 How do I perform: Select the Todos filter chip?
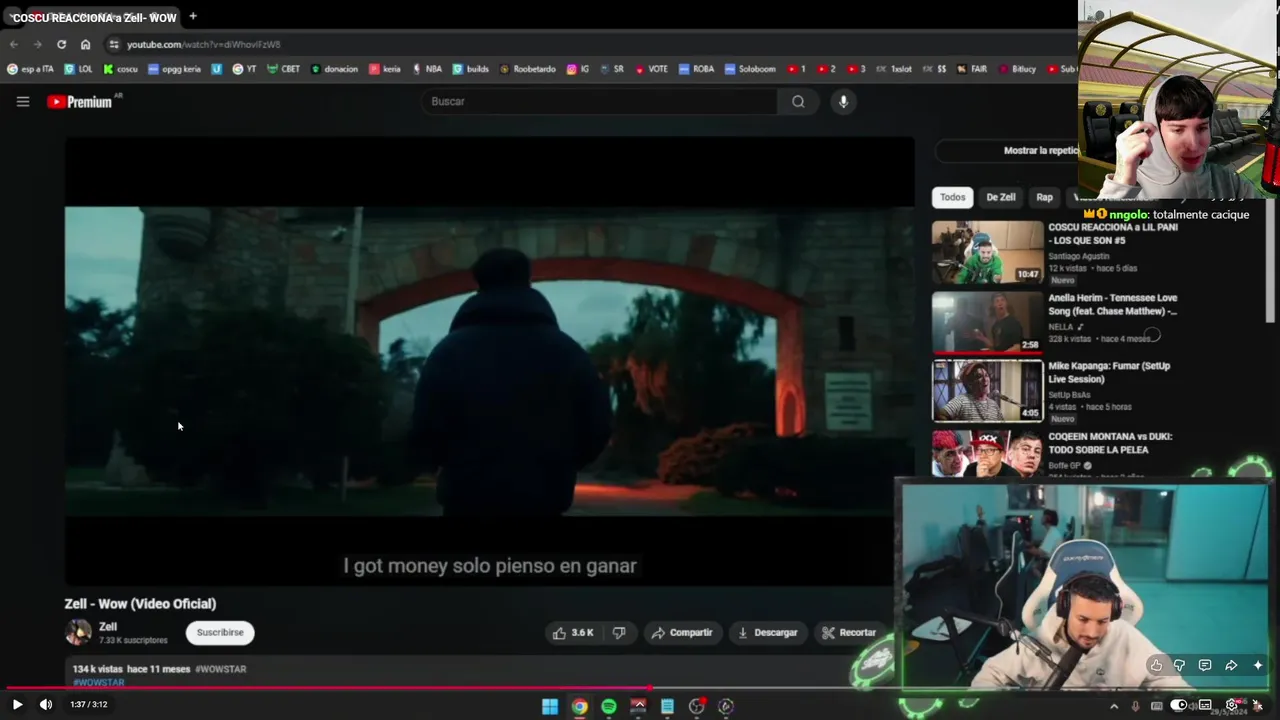point(952,197)
